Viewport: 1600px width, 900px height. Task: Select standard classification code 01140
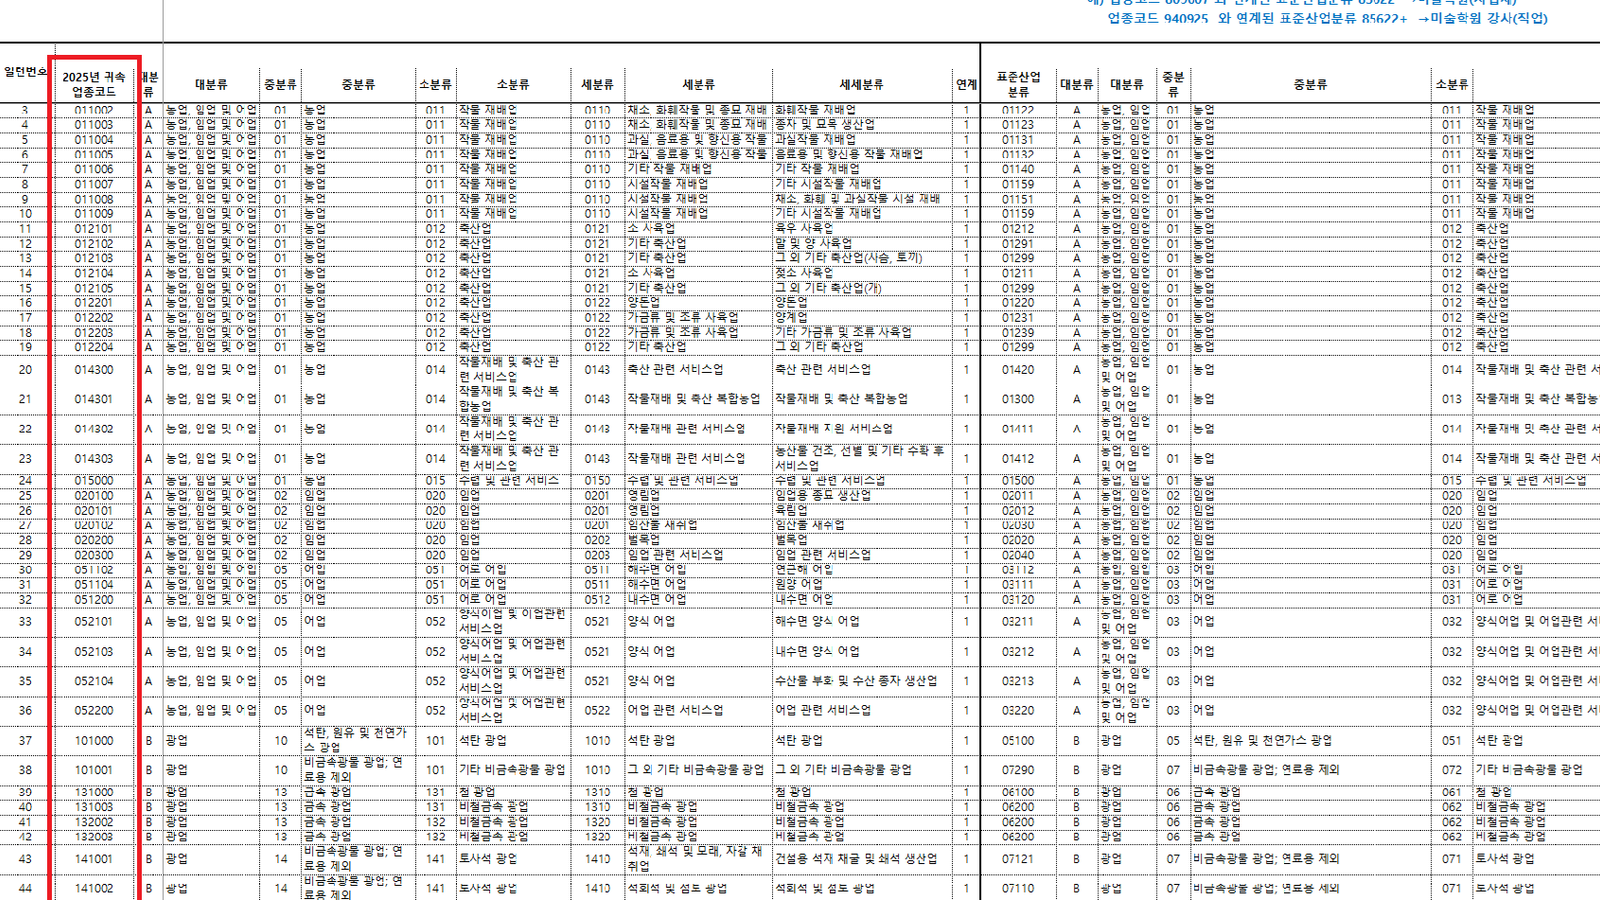[1018, 169]
